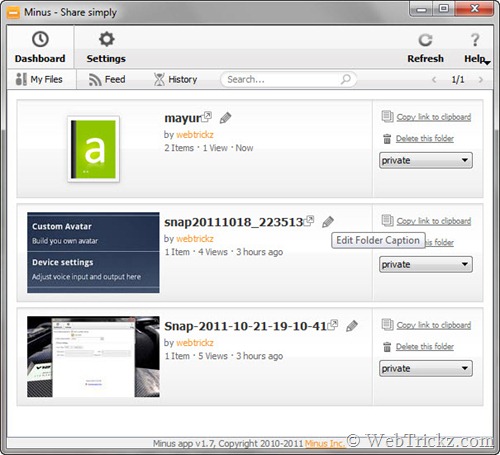Minimize the Minus window
Screen dimensions: 500x455
click(421, 9)
